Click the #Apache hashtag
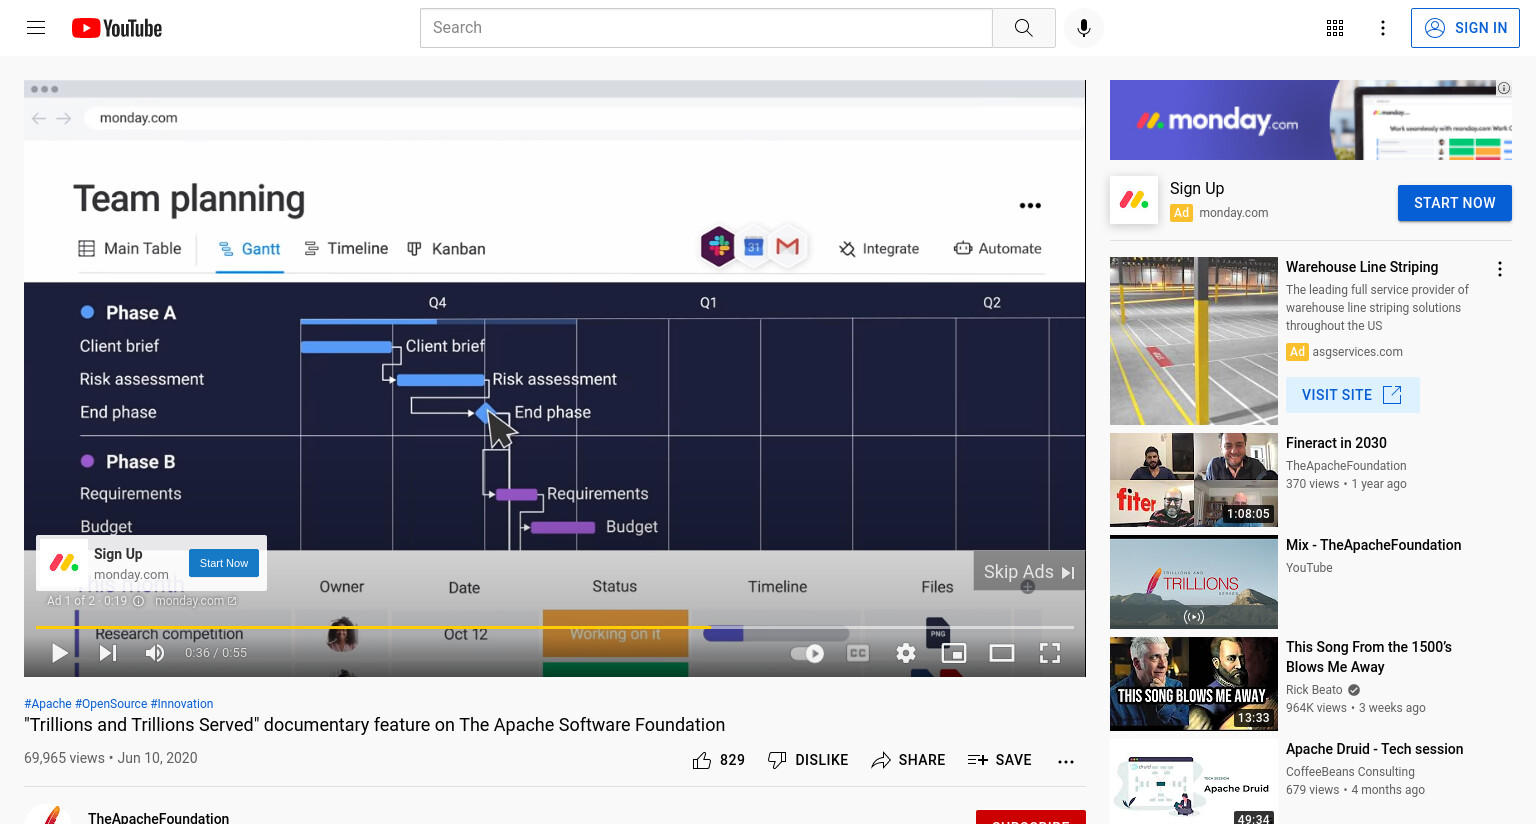This screenshot has height=824, width=1536. click(x=48, y=704)
